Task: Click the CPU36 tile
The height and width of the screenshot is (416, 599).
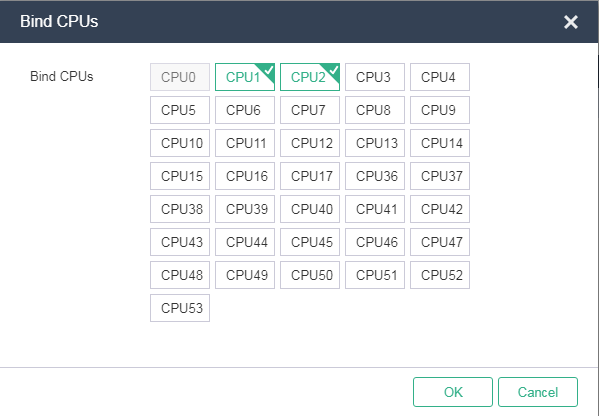Action: pos(375,176)
